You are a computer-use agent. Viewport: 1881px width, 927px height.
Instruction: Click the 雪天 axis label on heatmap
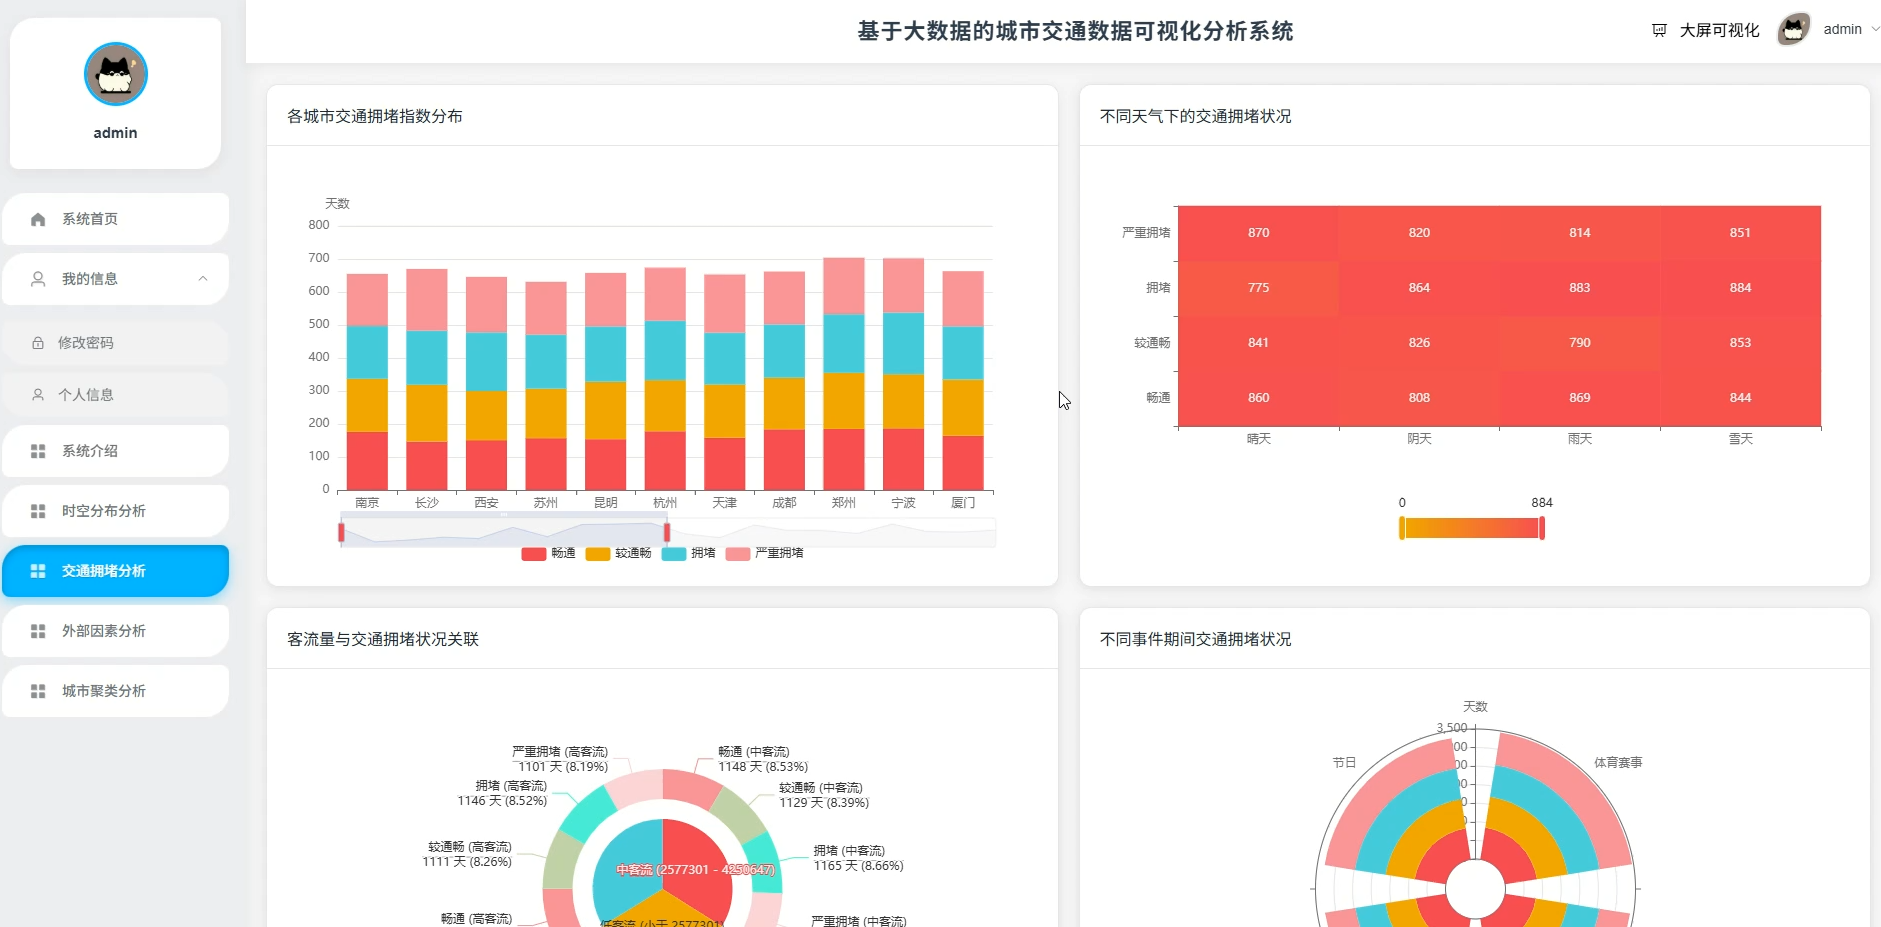coord(1741,439)
